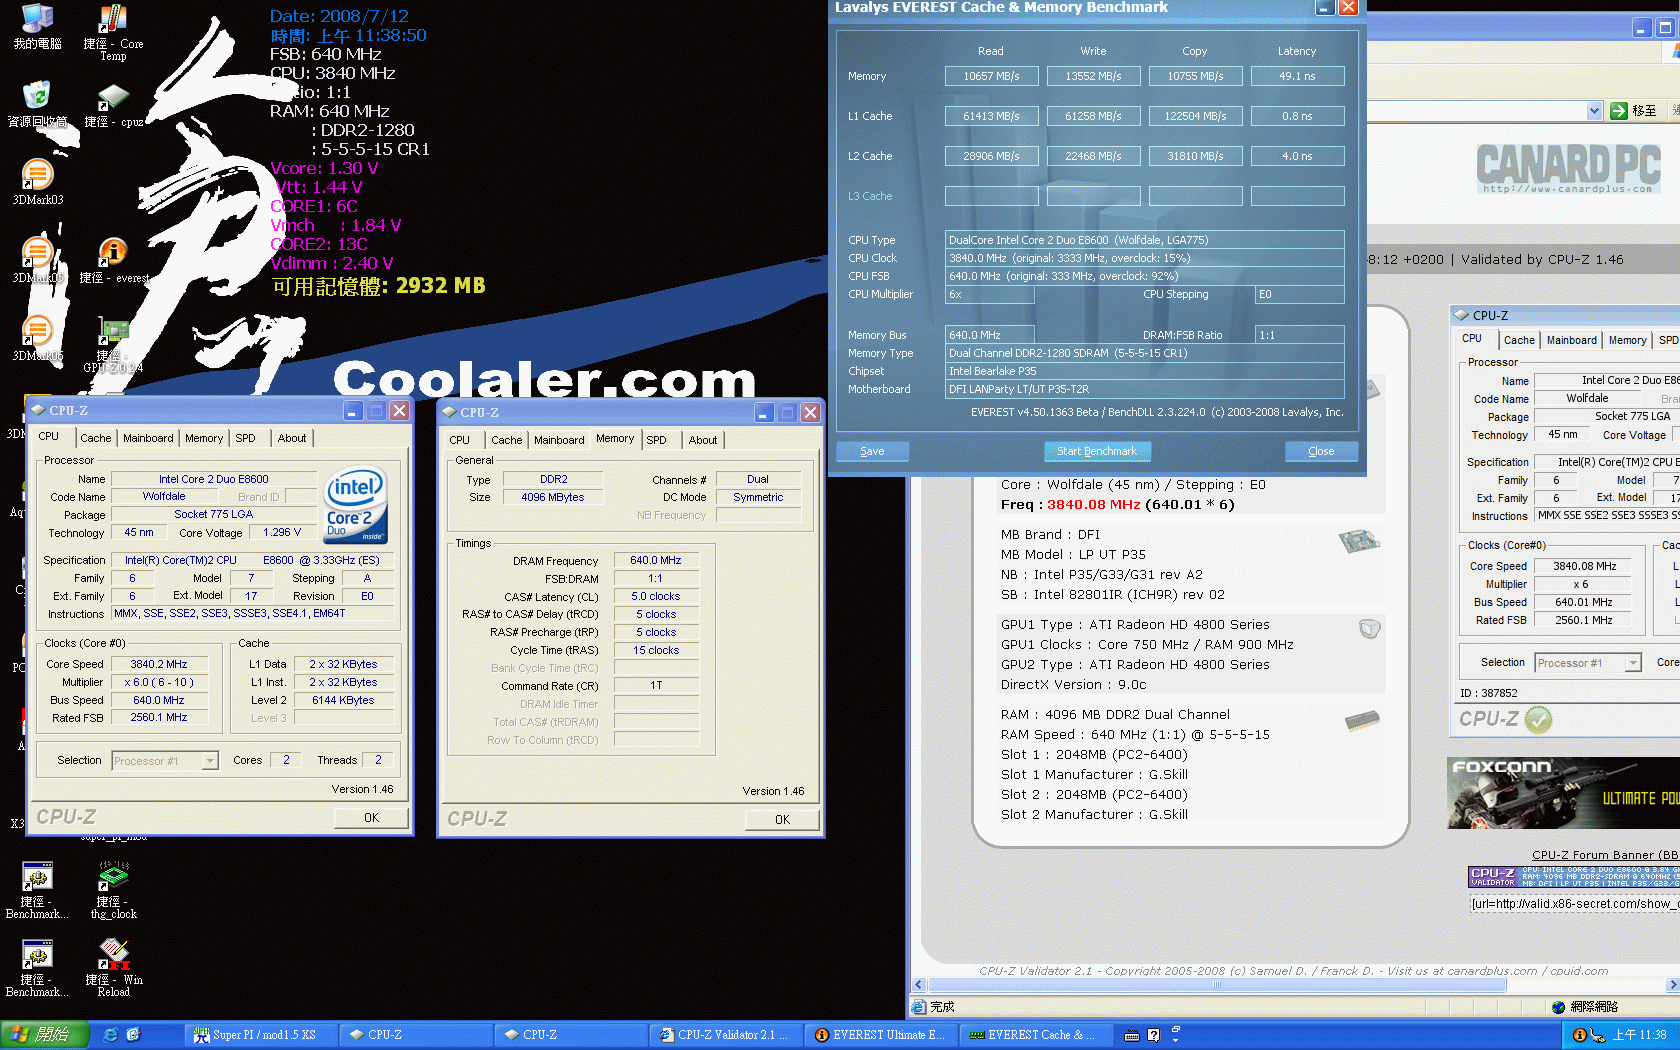
Task: Switch to Mainboard tab in Memory CPU-Z window
Action: [559, 440]
